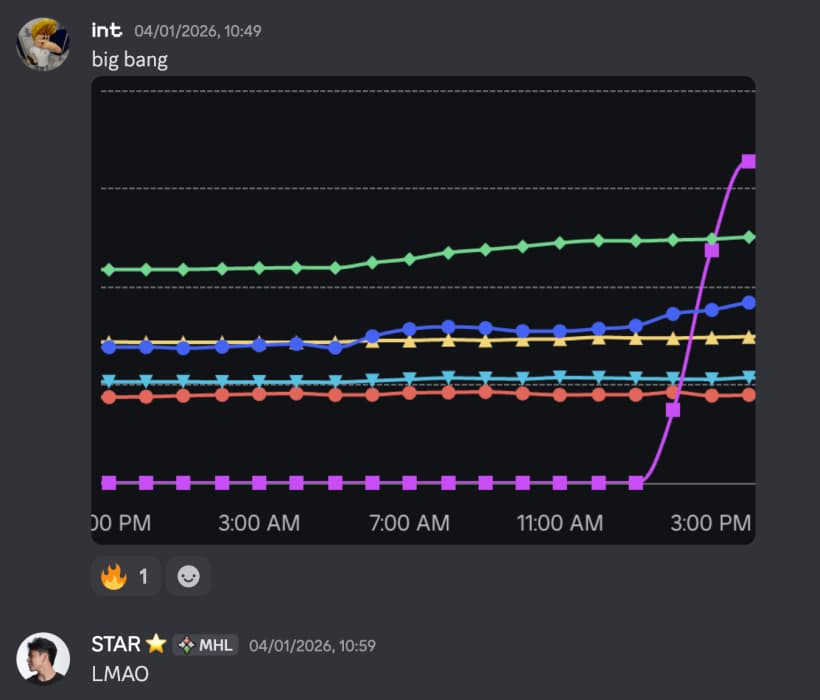This screenshot has height=700, width=820.
Task: Click the MHL server tag badge
Action: click(x=205, y=645)
